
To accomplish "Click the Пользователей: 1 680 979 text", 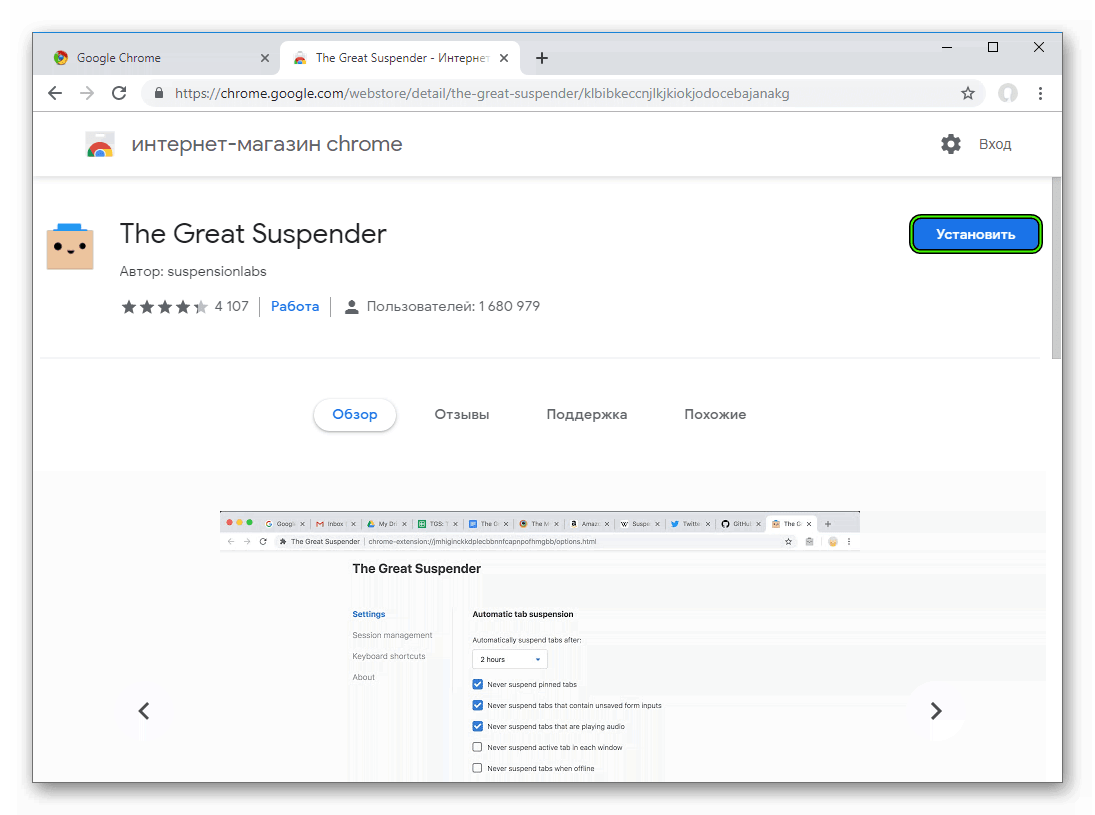I will pos(453,306).
